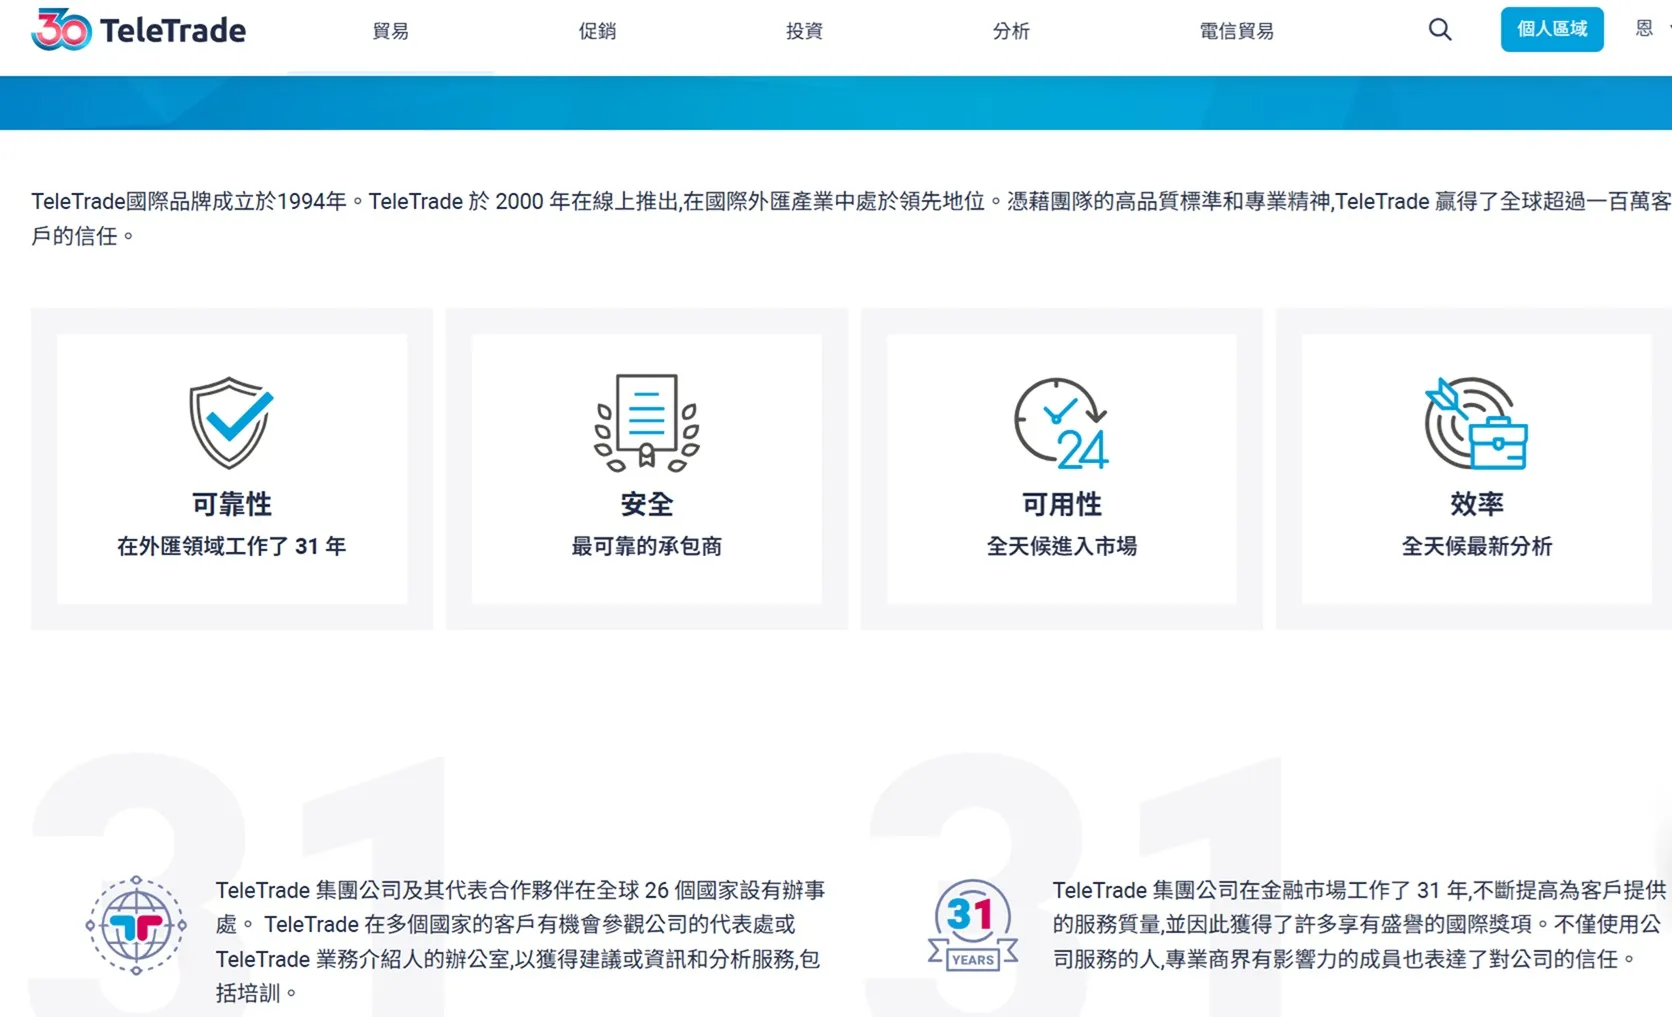This screenshot has height=1017, width=1672.
Task: Open the 貿易 menu
Action: pos(390,31)
